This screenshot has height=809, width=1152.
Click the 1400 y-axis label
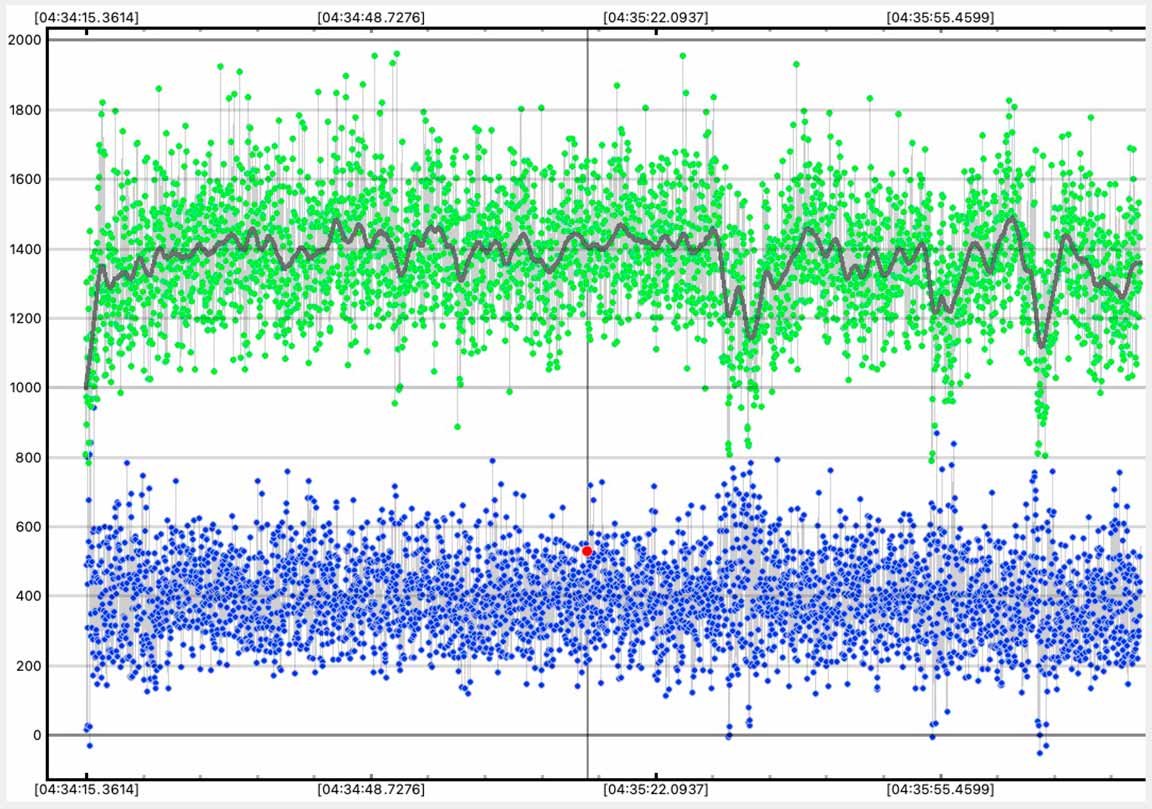click(x=23, y=249)
